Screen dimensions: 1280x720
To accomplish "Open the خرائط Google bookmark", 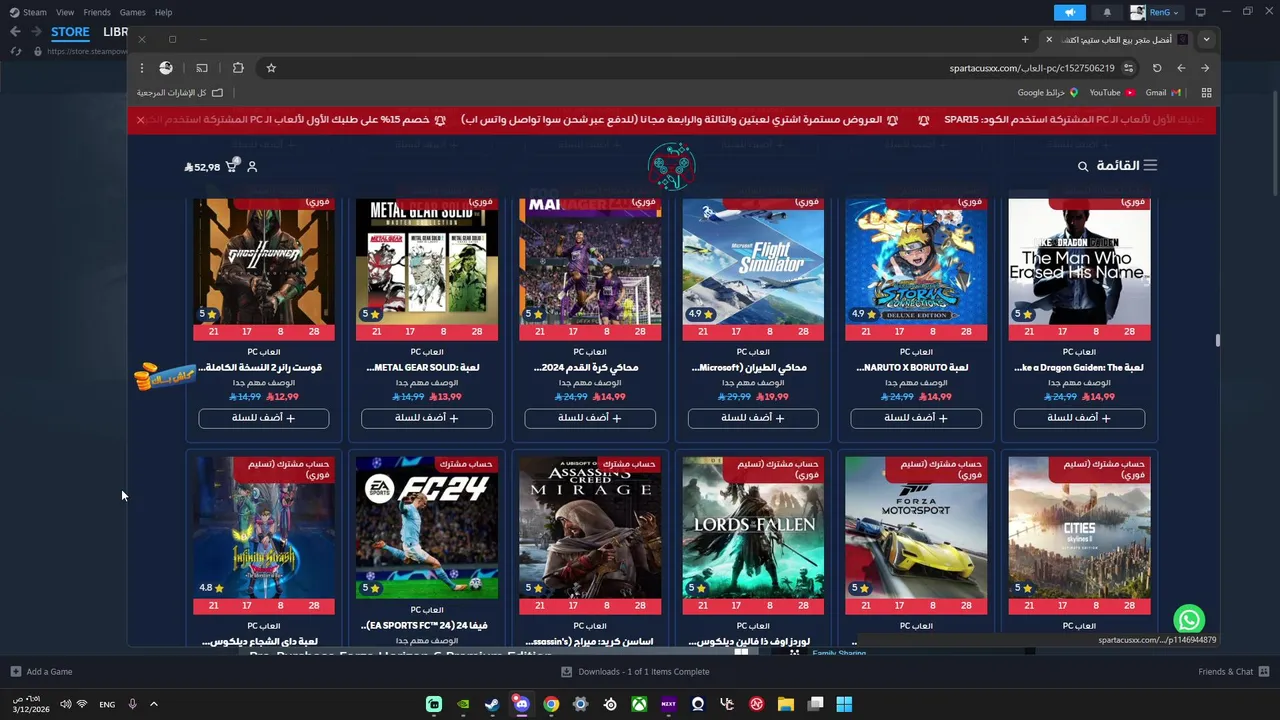I will [x=1048, y=93].
